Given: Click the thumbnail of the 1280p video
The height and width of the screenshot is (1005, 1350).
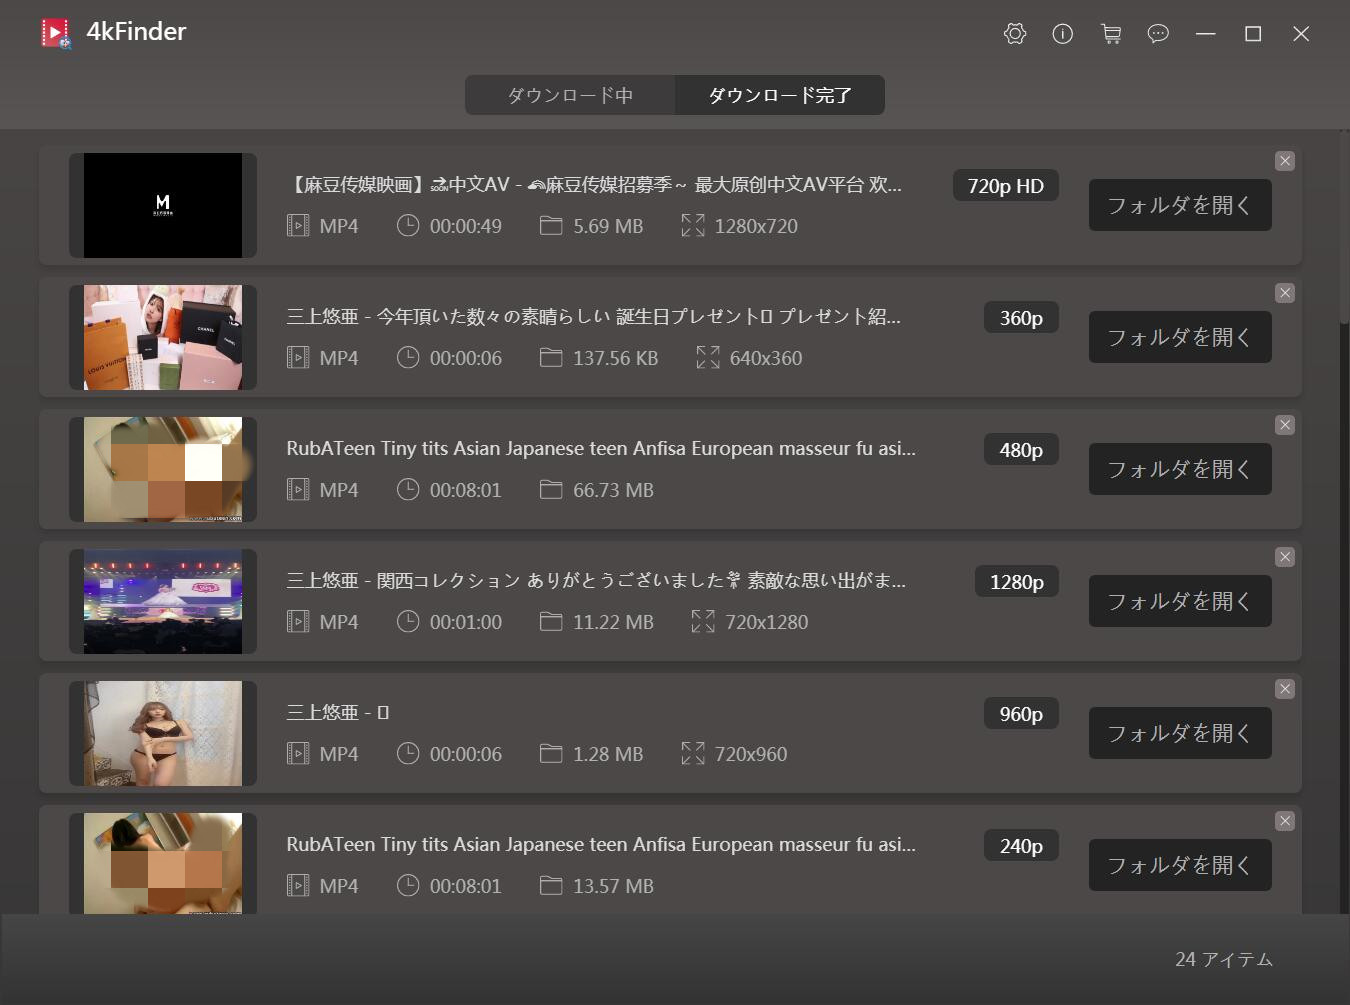Looking at the screenshot, I should [x=163, y=601].
